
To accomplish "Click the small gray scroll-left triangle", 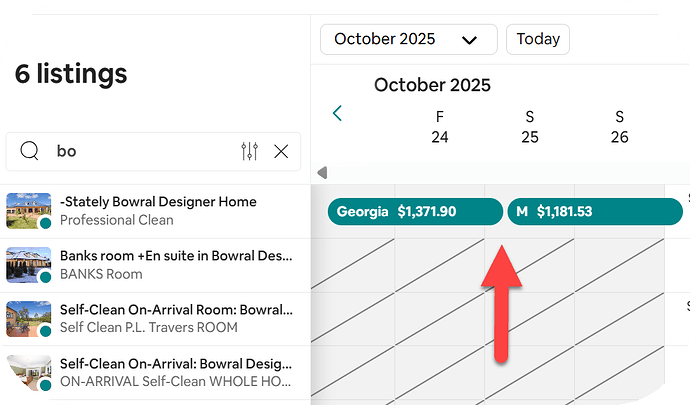I will pyautogui.click(x=321, y=173).
